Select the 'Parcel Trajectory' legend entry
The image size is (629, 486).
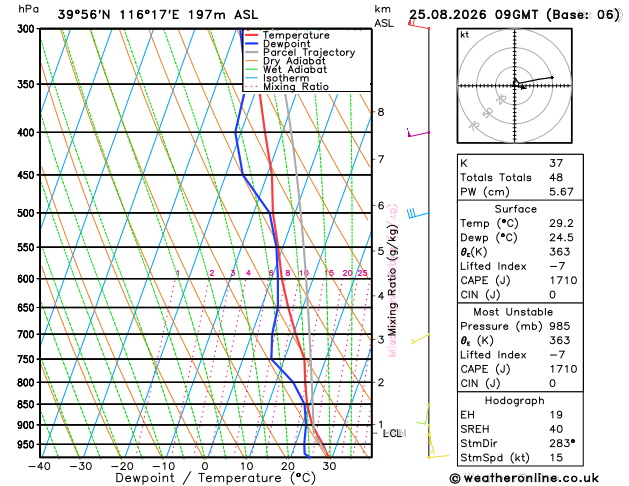[309, 53]
